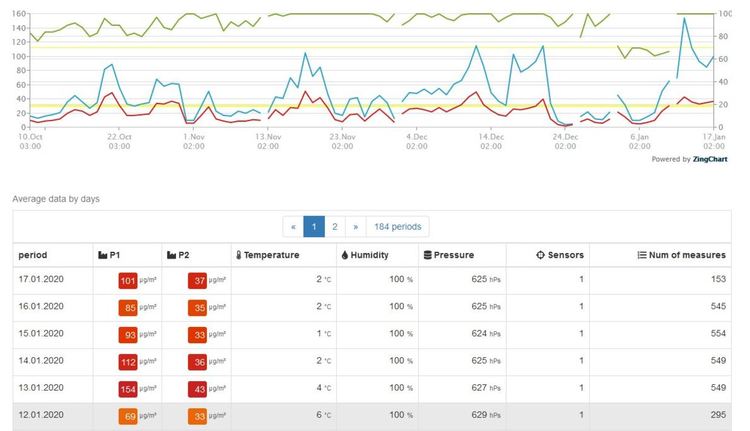
Task: Click the P1 value 85 badge
Action: [128, 308]
